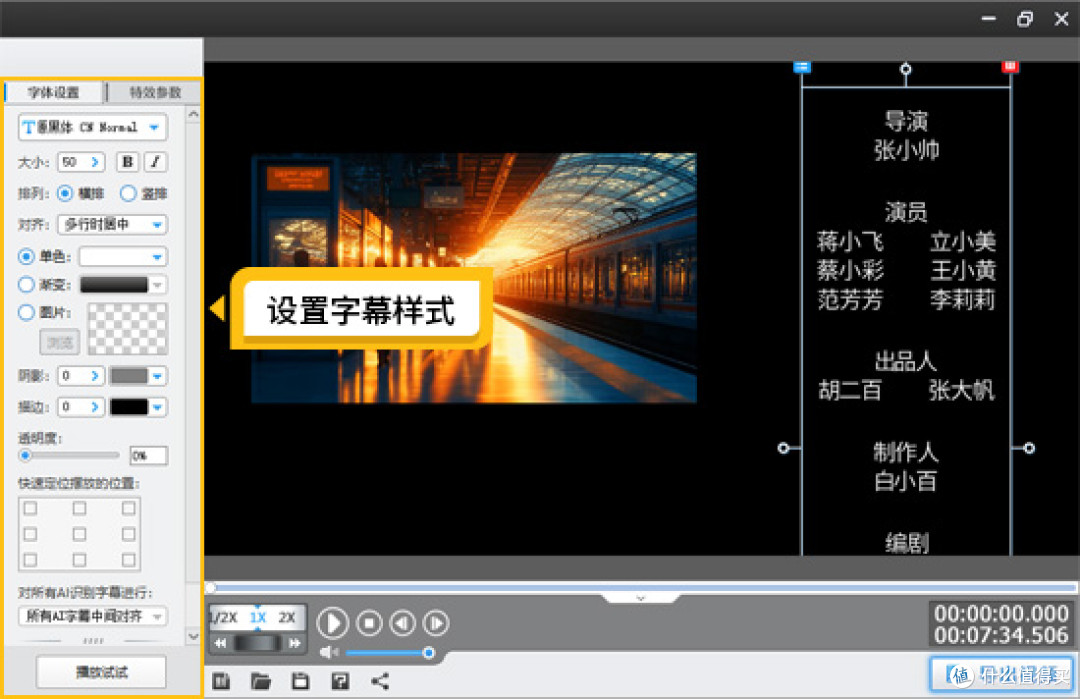Choose the 单色 solid color fill option
The image size is (1080, 699).
[26, 257]
